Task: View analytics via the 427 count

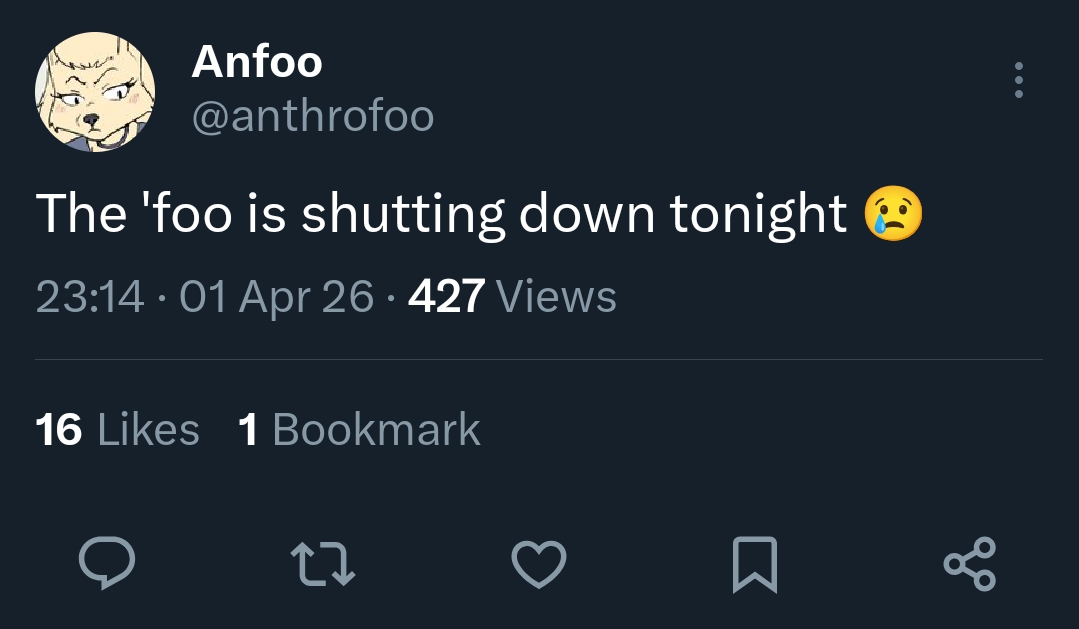Action: tap(447, 296)
